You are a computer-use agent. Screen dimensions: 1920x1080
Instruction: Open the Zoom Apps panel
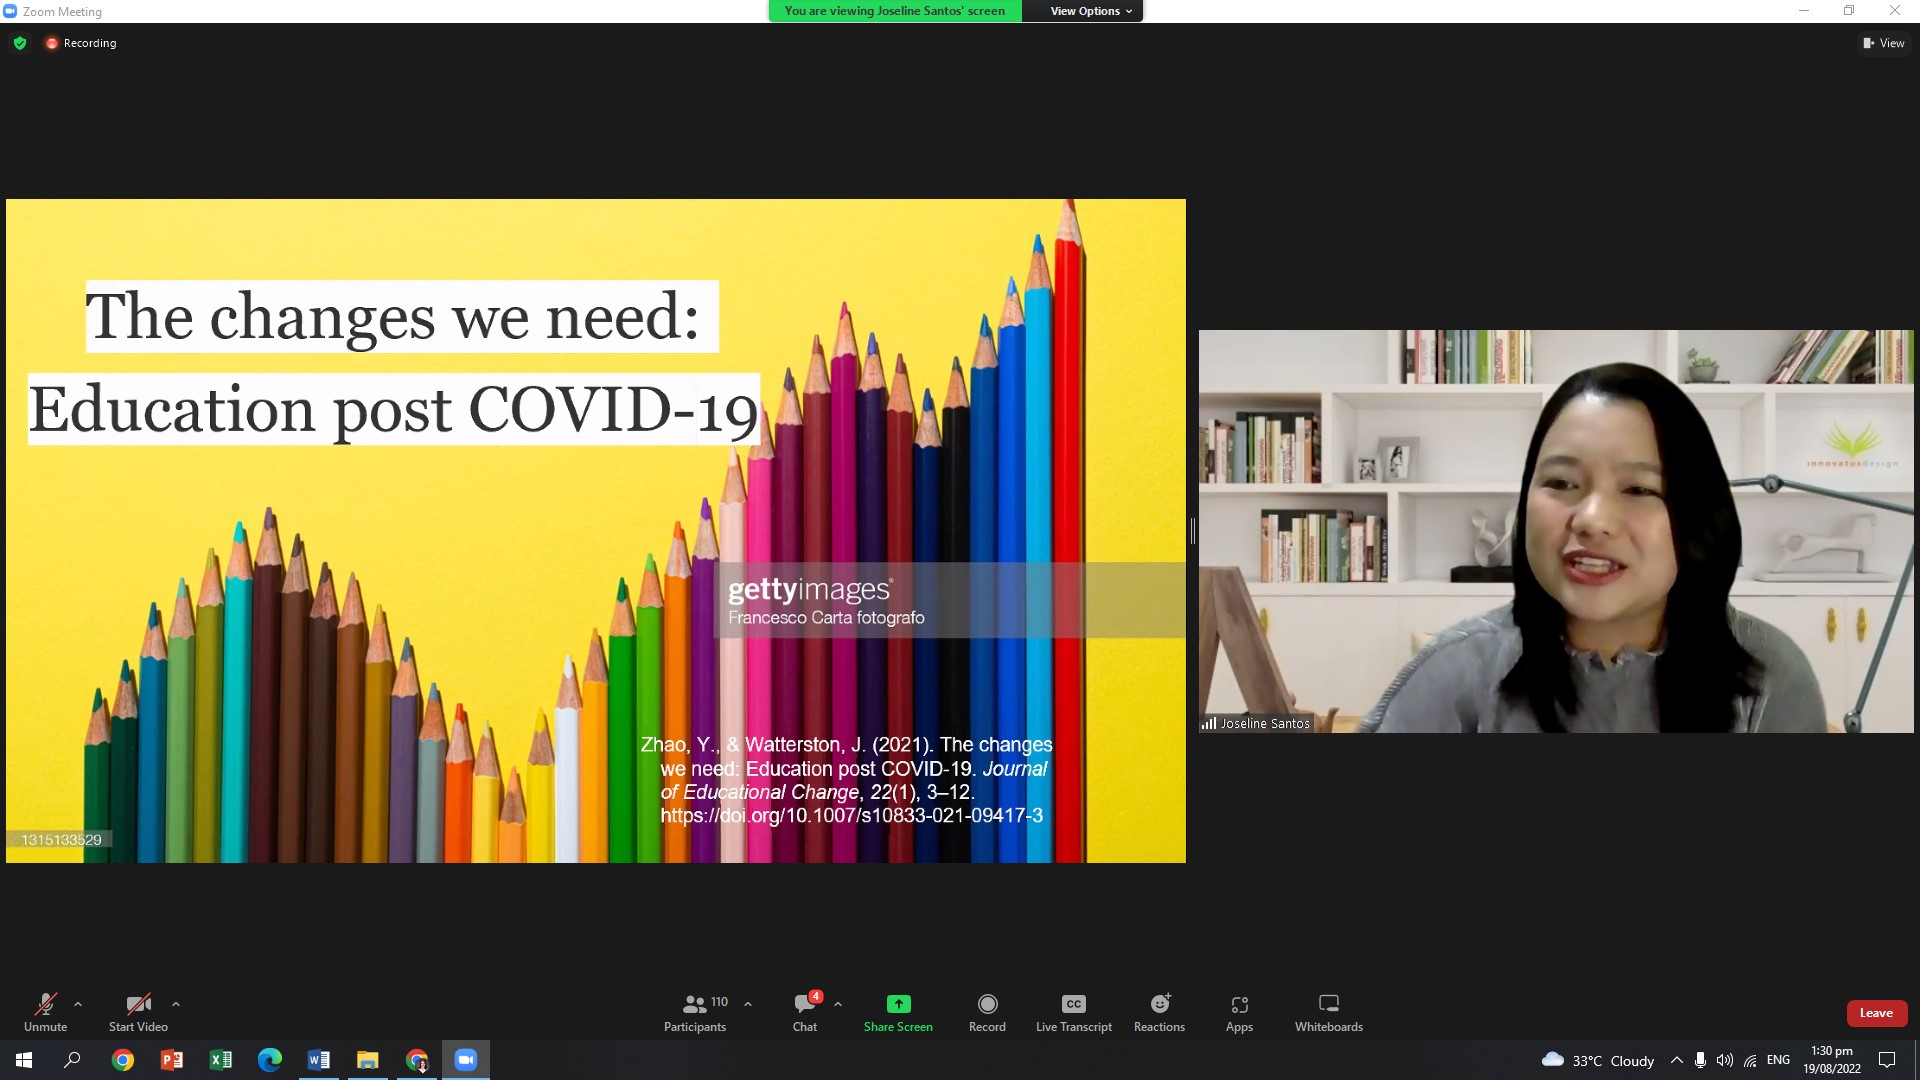(x=1239, y=1011)
